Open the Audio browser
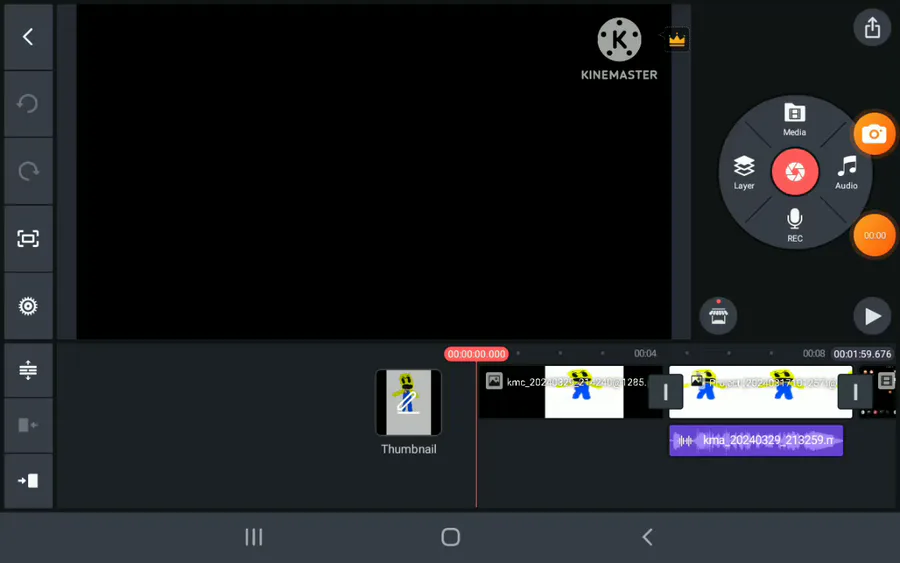This screenshot has height=563, width=900. [846, 173]
